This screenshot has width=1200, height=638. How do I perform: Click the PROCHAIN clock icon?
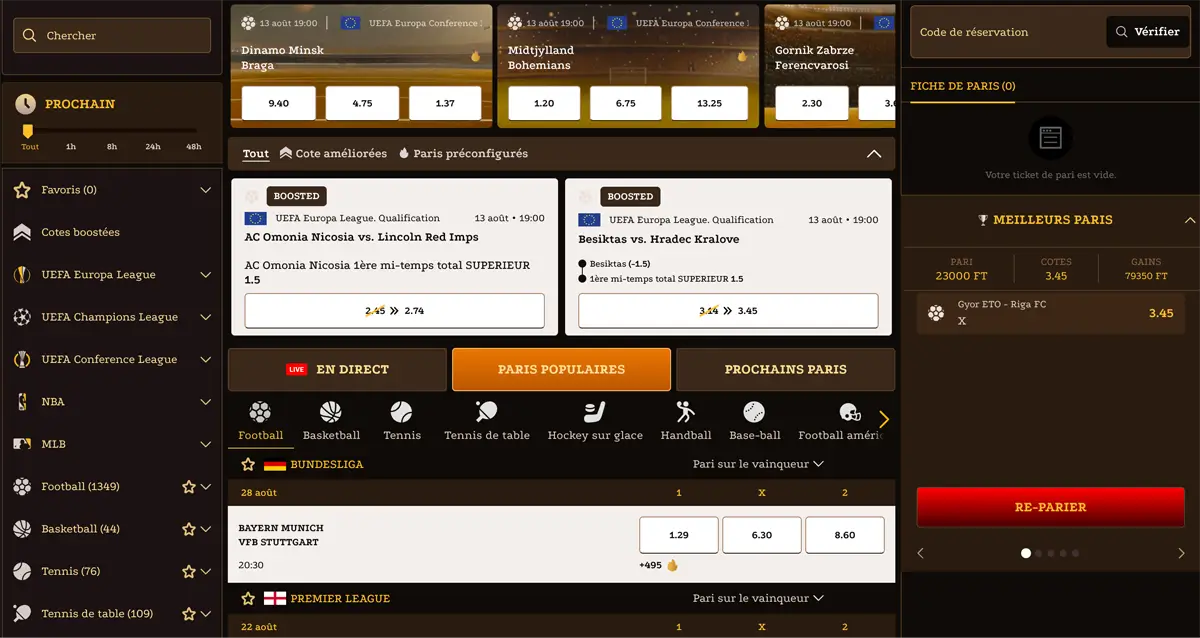click(x=26, y=103)
